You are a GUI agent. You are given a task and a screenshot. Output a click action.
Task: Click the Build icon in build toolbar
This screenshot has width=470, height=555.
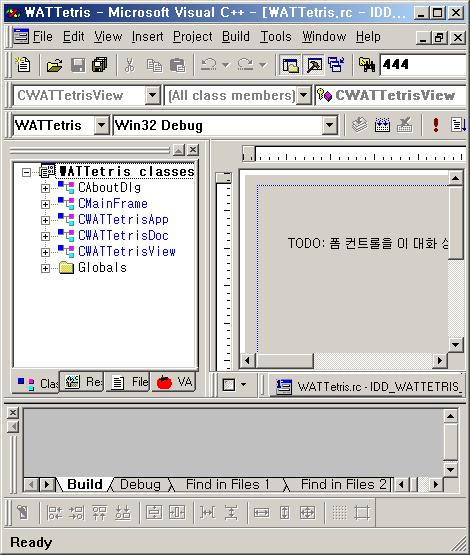[x=382, y=125]
